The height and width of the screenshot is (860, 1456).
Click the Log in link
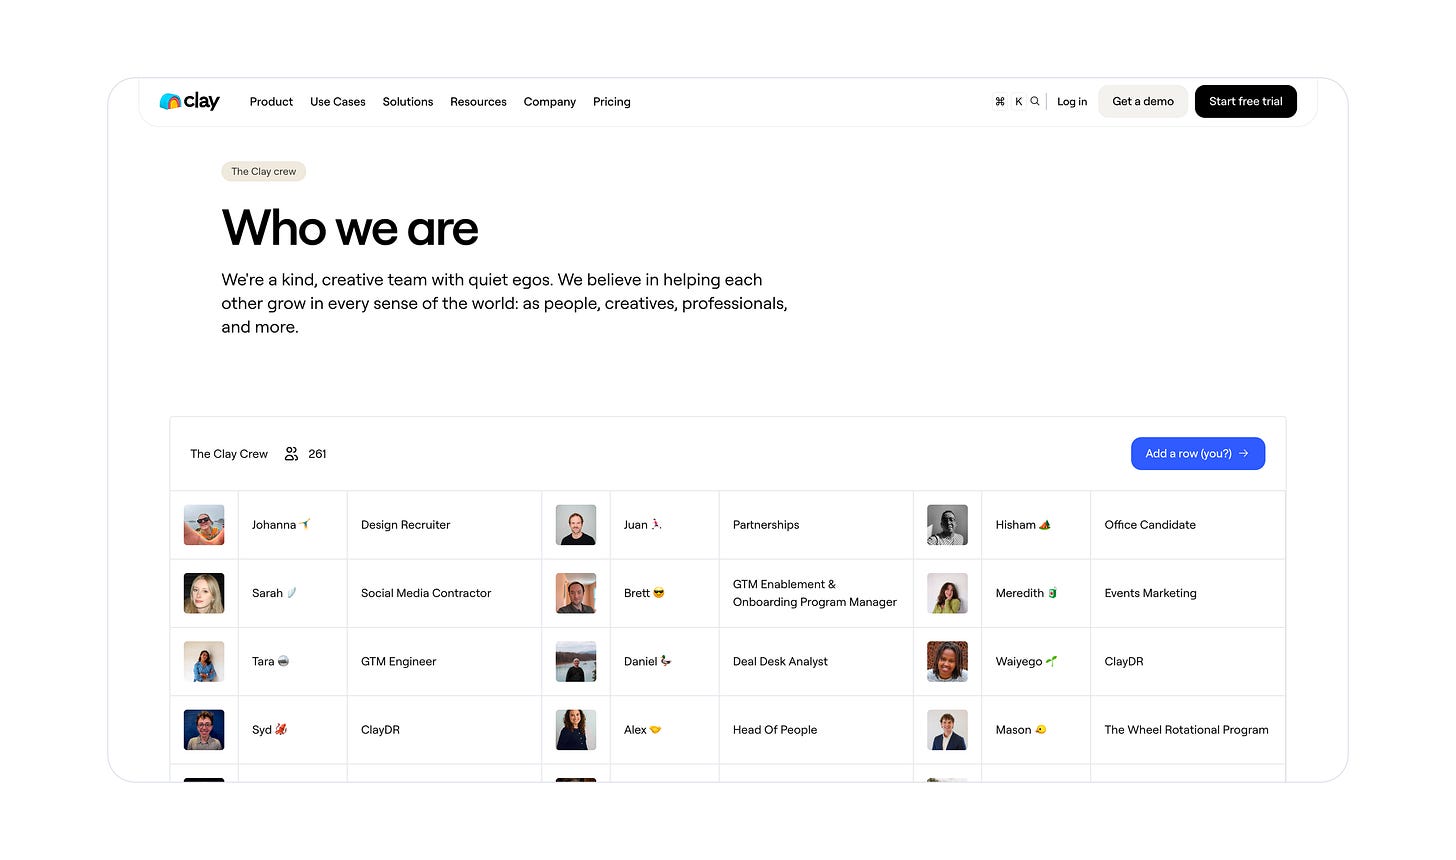pos(1072,102)
